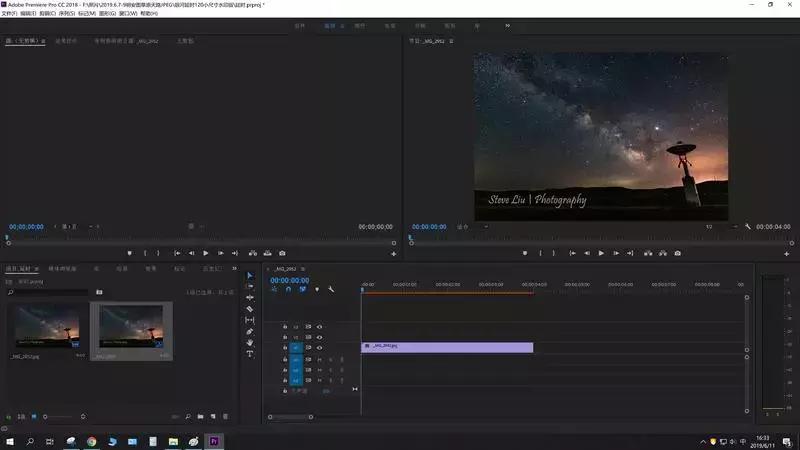800x450 pixels.
Task: Select the _MG_2952.jpg clip on timeline
Action: click(x=446, y=347)
